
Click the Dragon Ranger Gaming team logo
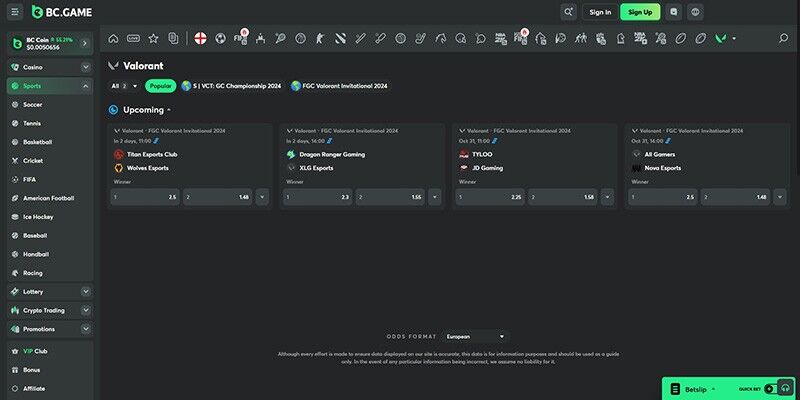[x=291, y=154]
